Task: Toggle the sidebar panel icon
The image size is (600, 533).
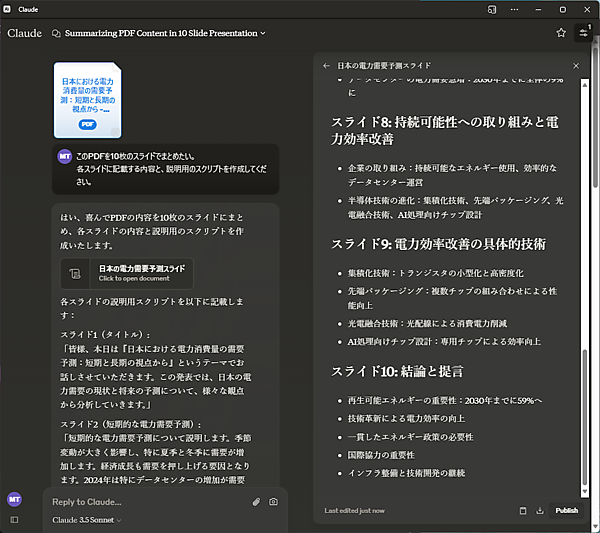Action: (x=14, y=519)
